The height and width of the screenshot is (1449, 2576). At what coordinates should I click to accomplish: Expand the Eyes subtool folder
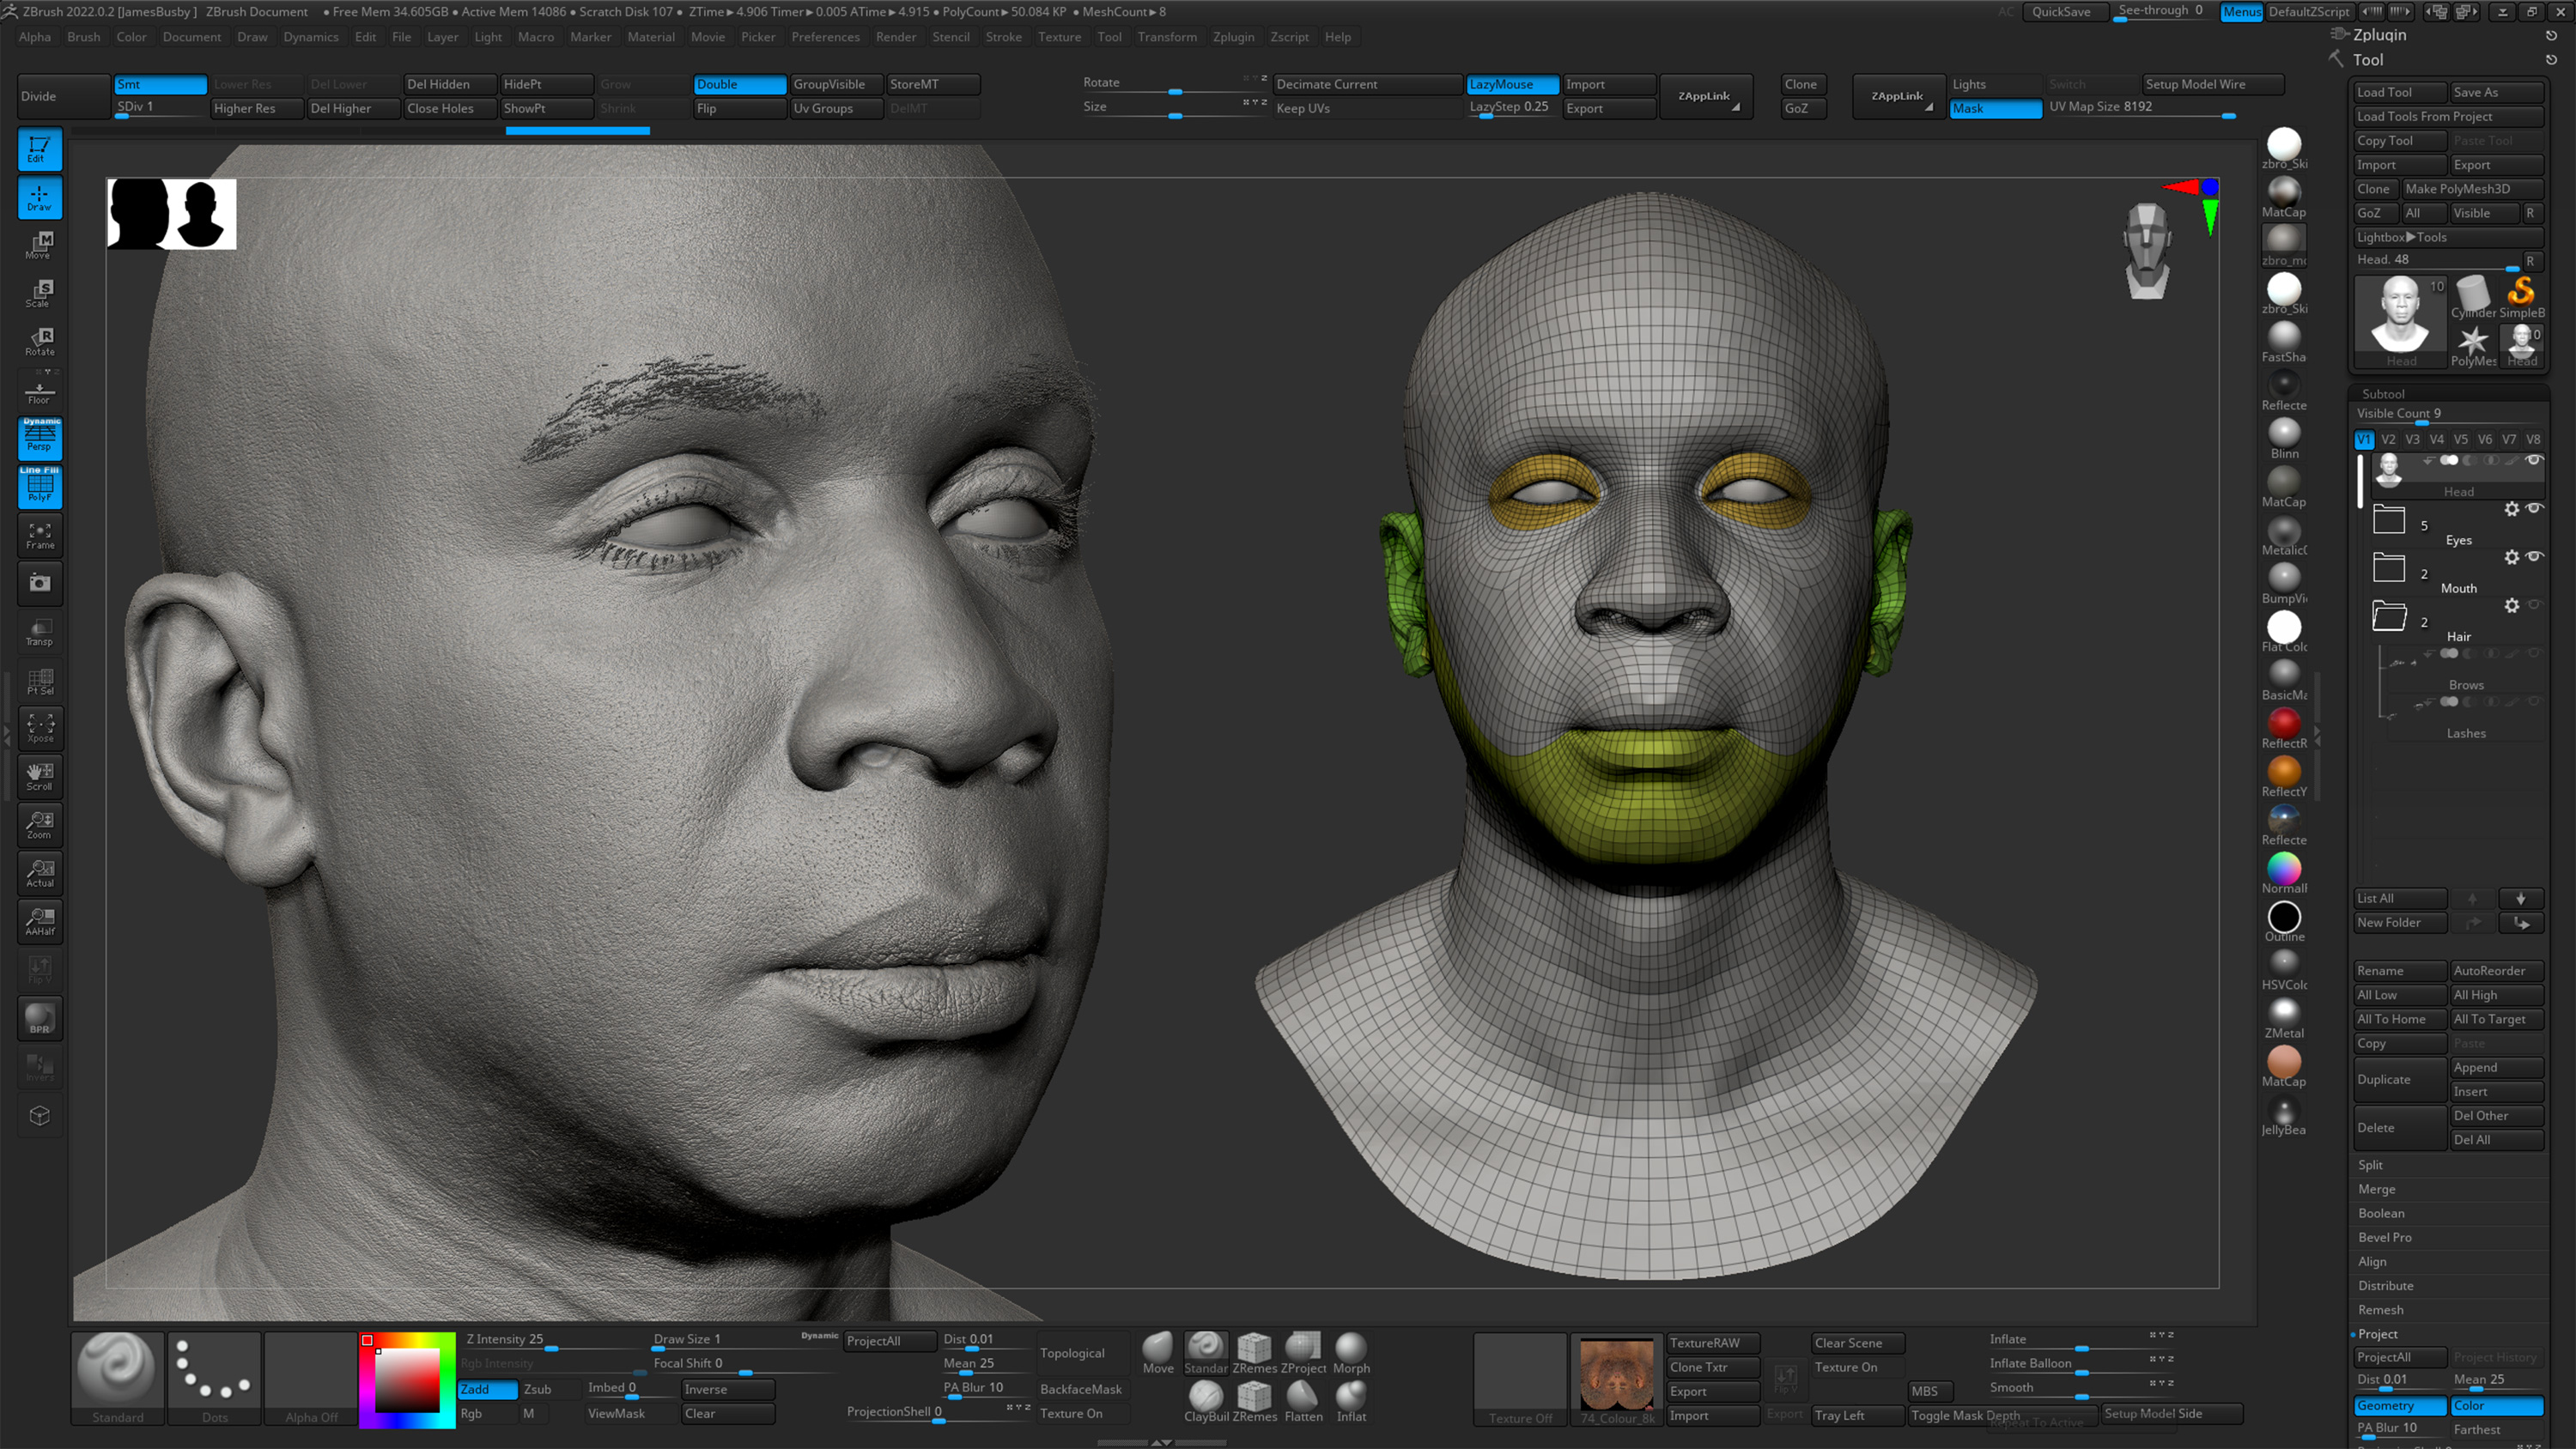click(x=2389, y=521)
